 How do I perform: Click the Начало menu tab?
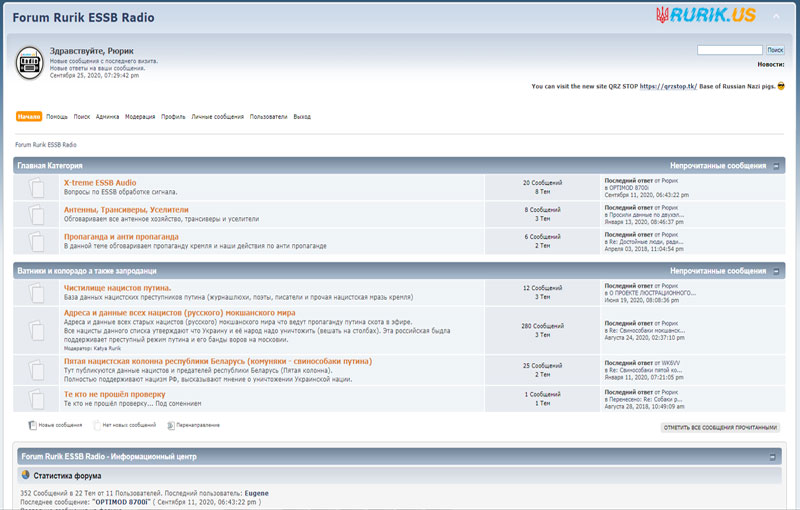[x=29, y=117]
